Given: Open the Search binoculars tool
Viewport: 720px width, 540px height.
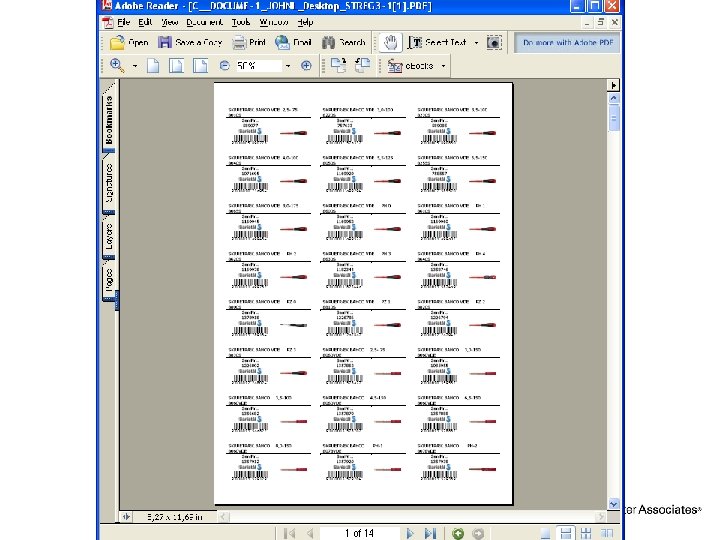Looking at the screenshot, I should (x=343, y=43).
